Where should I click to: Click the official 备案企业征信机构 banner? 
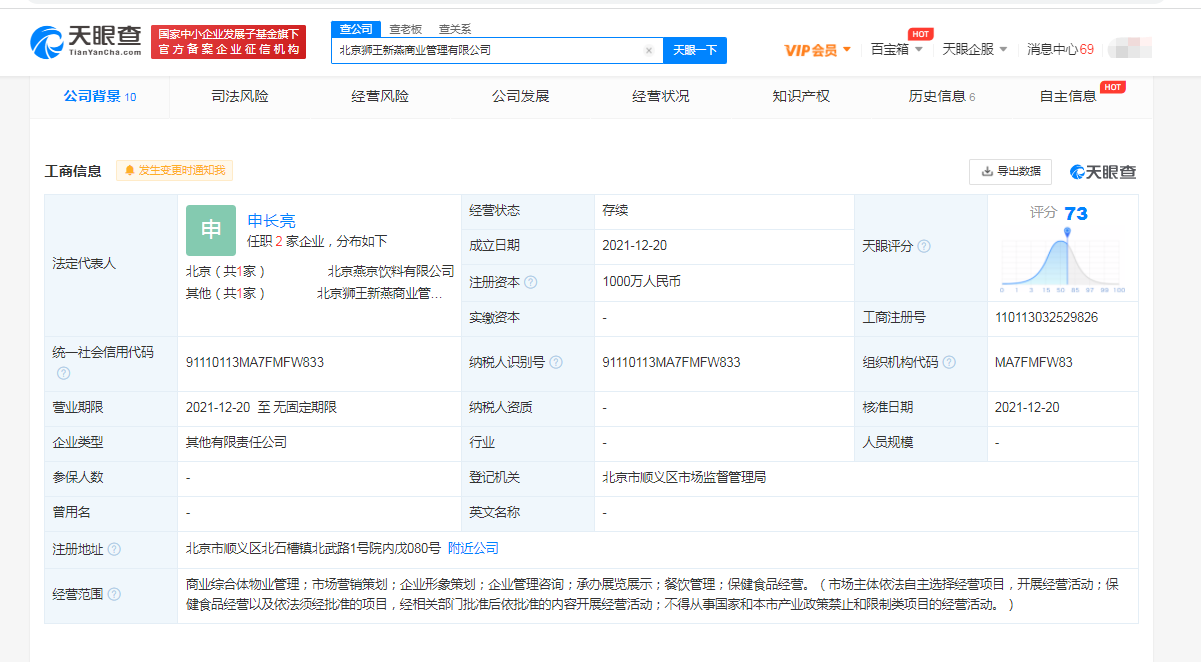(x=229, y=42)
